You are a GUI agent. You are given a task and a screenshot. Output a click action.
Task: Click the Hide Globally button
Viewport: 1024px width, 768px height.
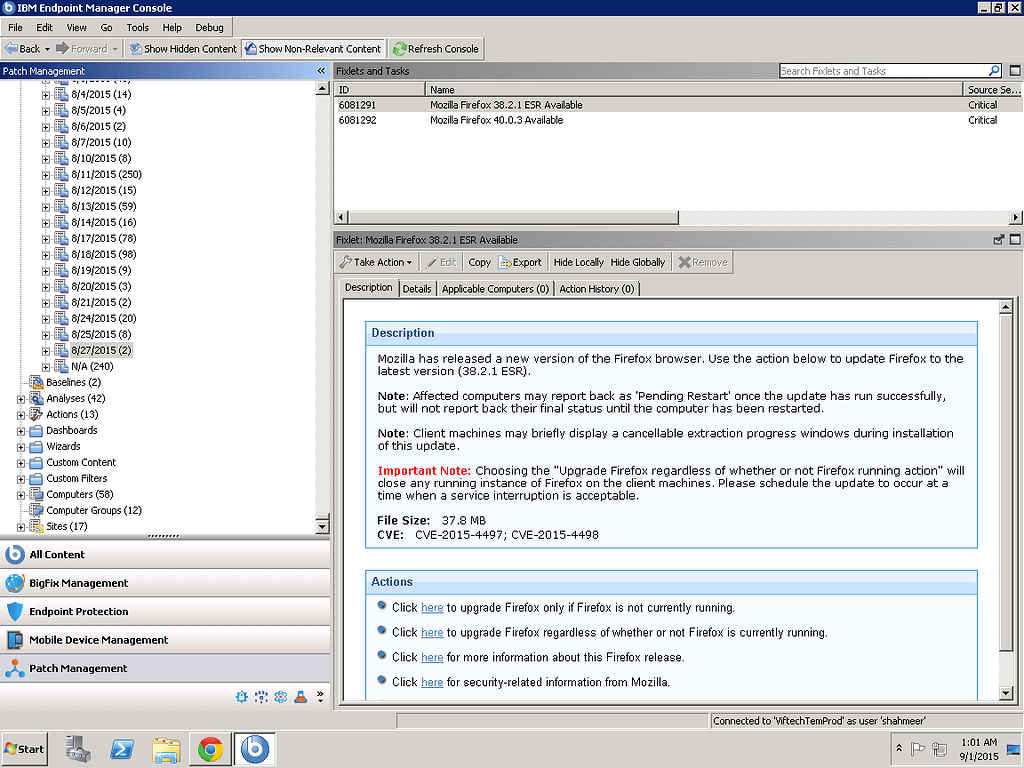coord(637,263)
